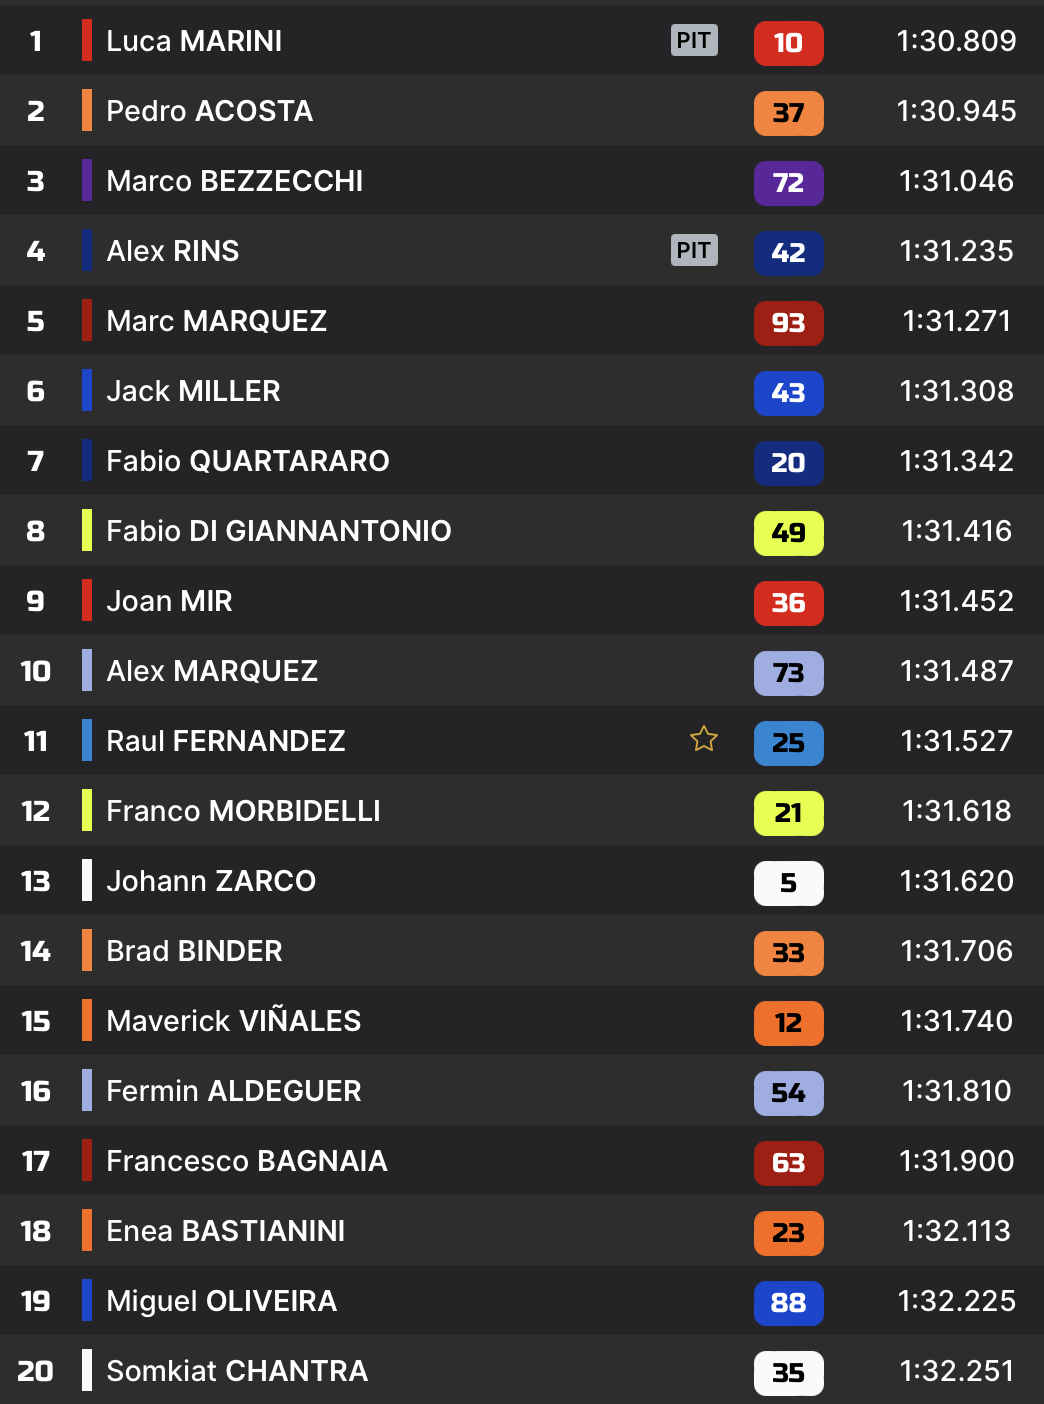
Task: Click the lime color bar beside Franco Morbidelli
Action: pyautogui.click(x=87, y=810)
